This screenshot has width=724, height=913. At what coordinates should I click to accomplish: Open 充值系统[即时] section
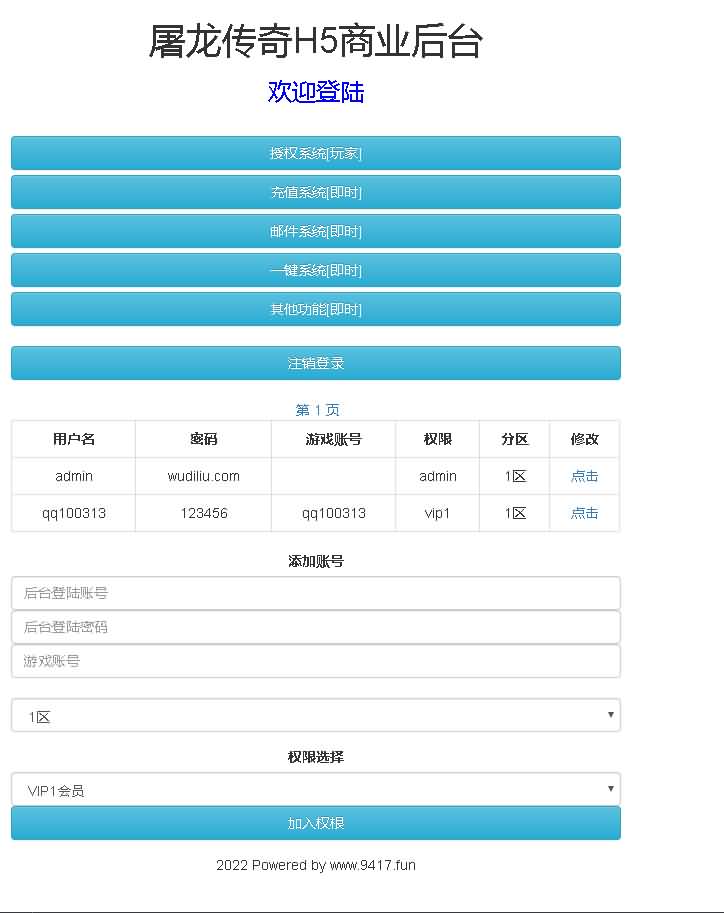[316, 192]
